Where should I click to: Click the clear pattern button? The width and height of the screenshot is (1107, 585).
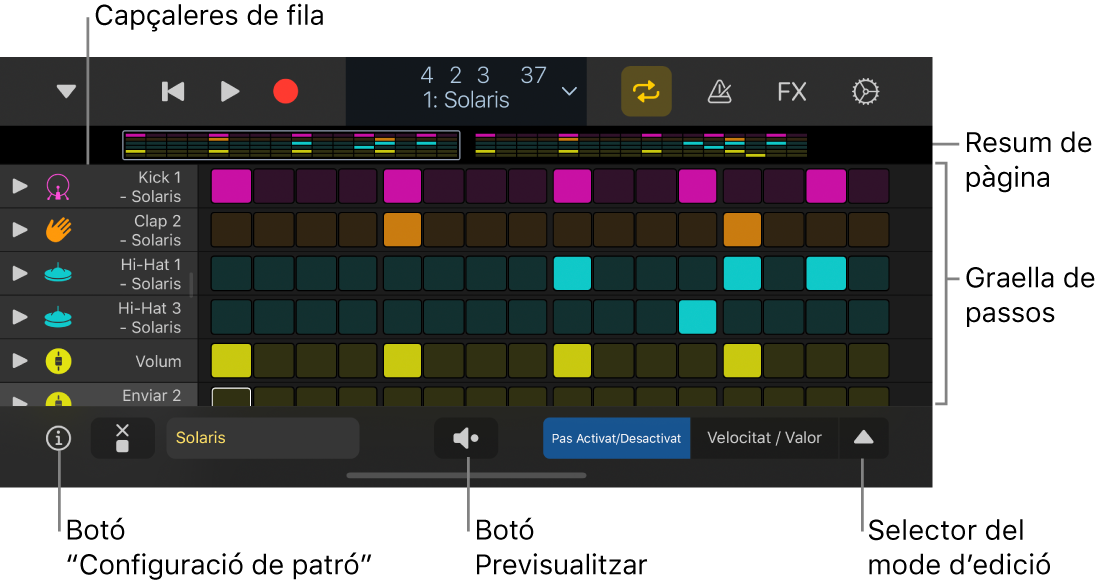(x=123, y=438)
